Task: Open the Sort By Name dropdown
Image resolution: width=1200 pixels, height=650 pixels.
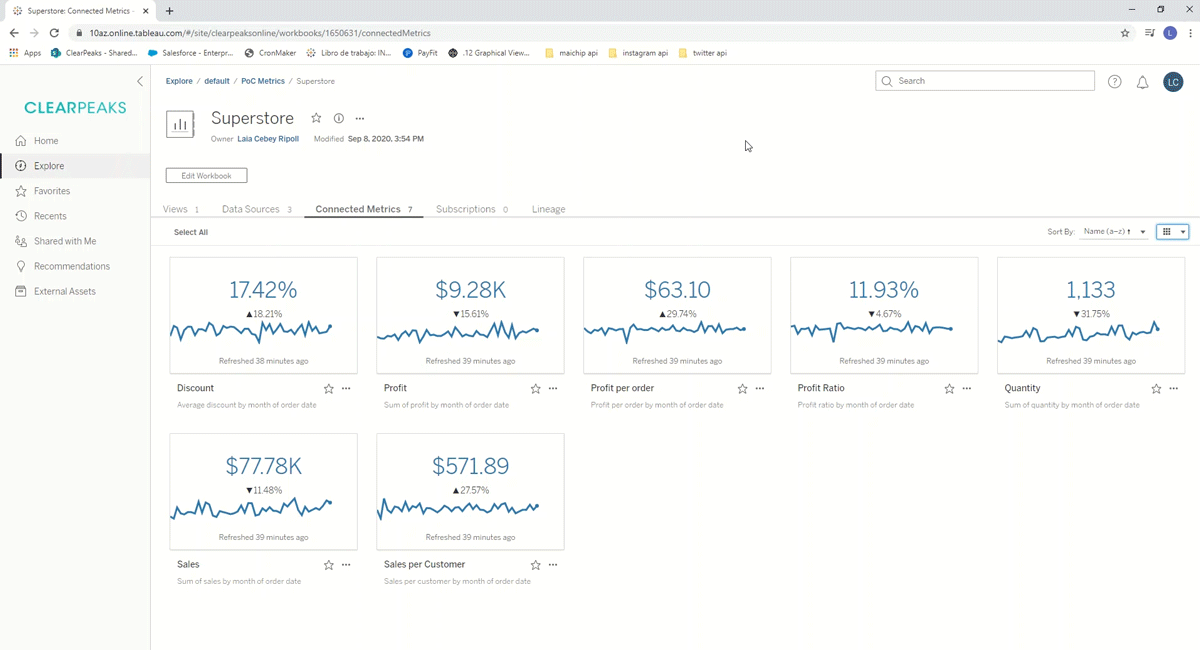Action: coord(1113,231)
